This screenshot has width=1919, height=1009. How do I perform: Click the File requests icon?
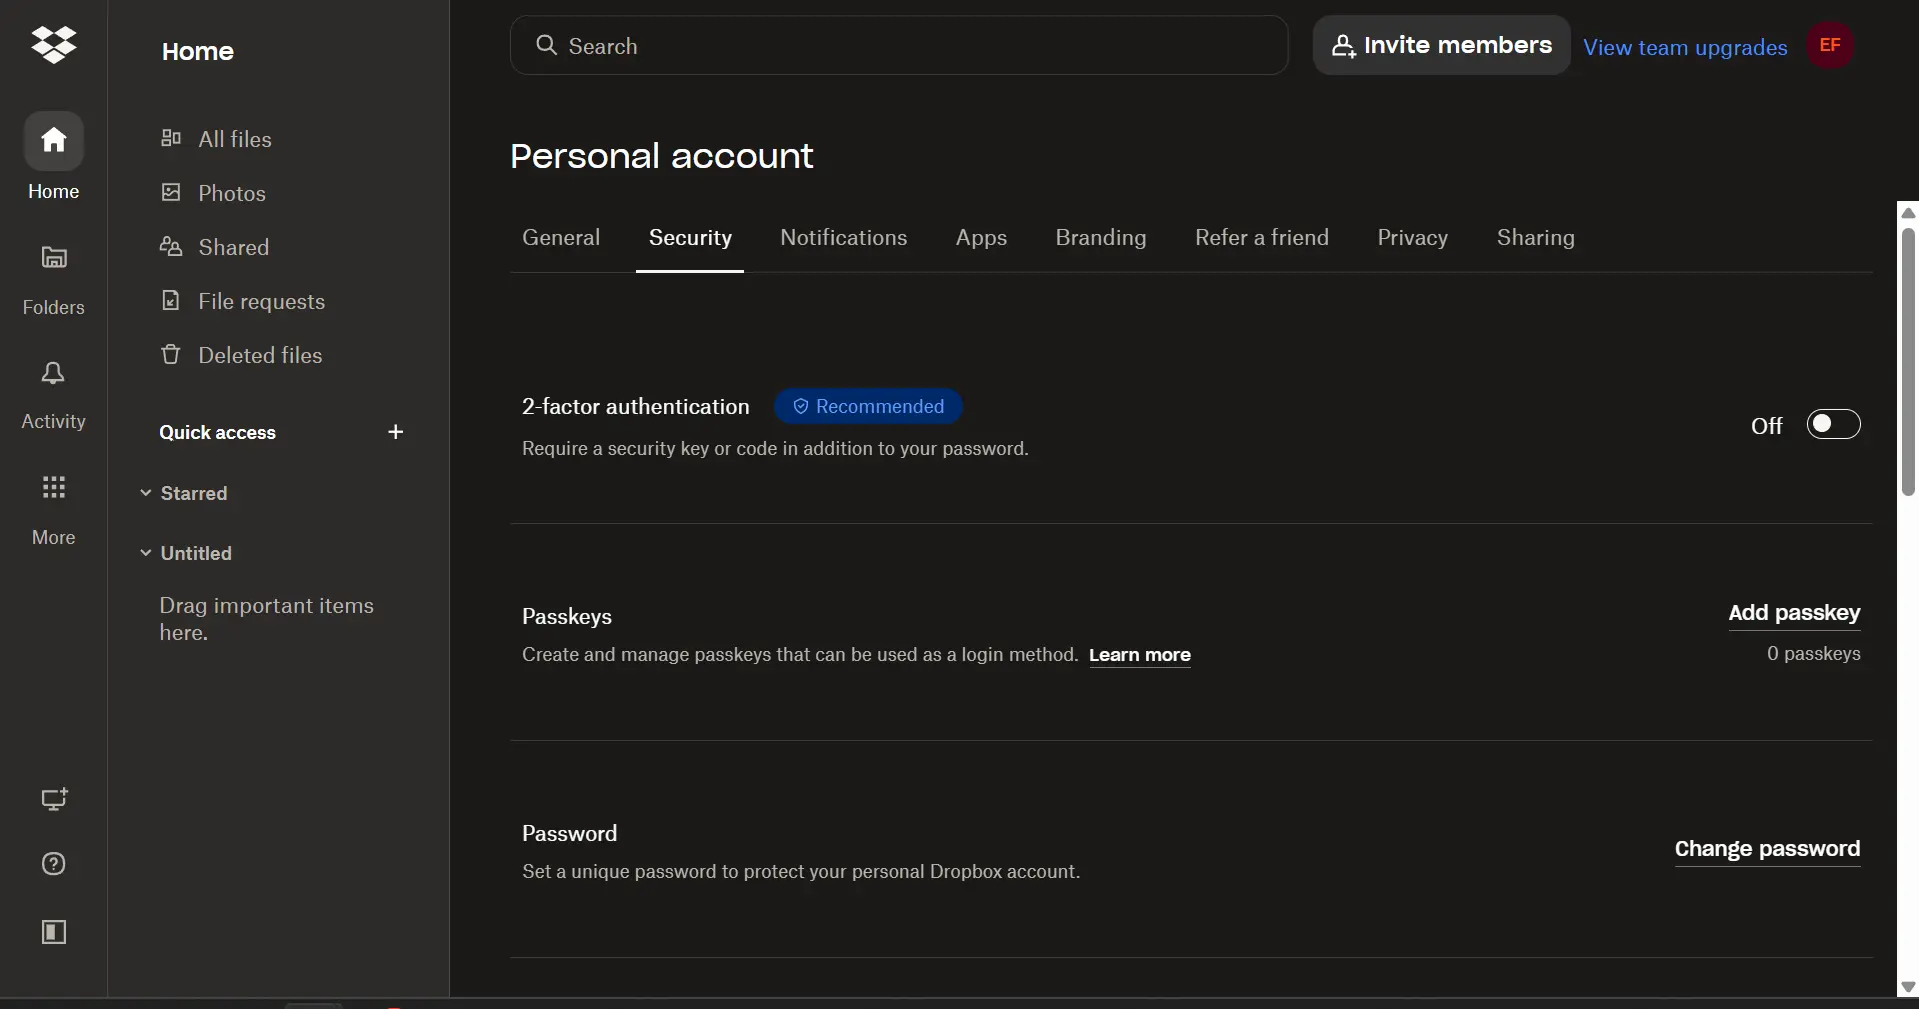pyautogui.click(x=171, y=300)
